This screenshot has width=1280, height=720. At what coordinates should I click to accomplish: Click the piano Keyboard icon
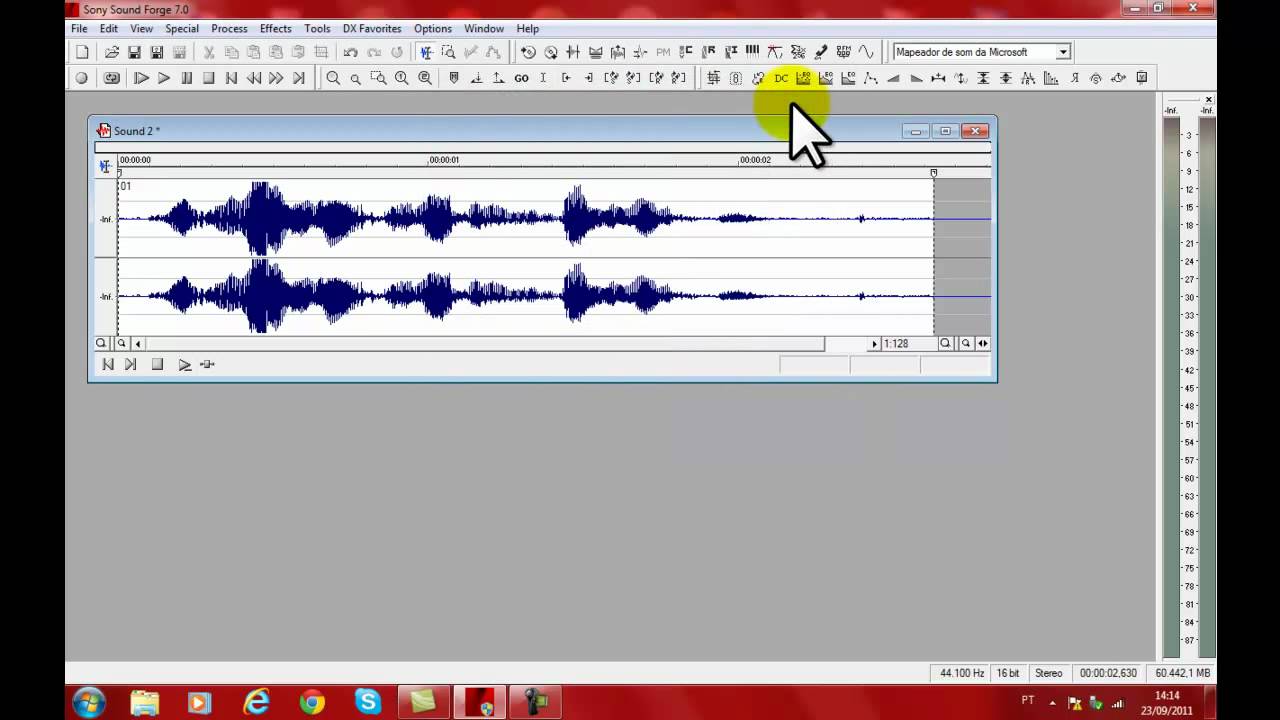click(752, 52)
